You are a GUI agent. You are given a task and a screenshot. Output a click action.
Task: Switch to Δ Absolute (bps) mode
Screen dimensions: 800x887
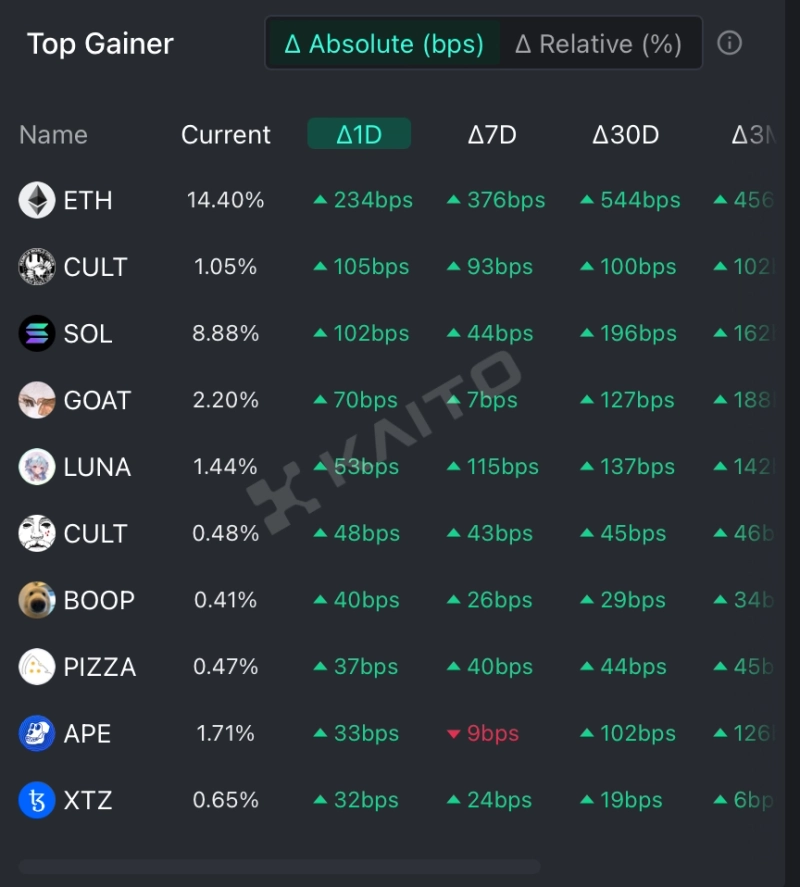pyautogui.click(x=385, y=44)
